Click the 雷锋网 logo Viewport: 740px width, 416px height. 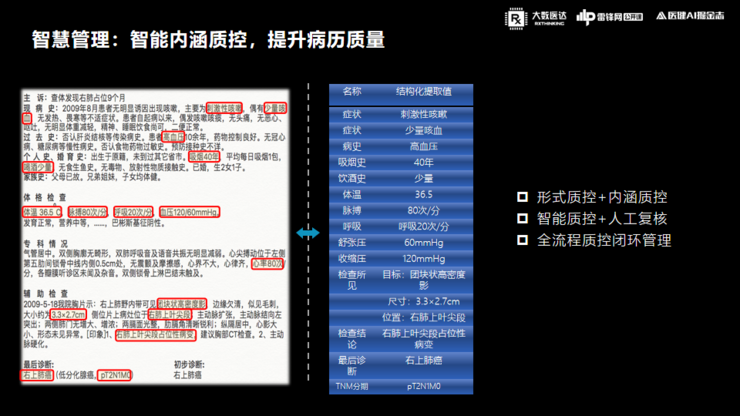pyautogui.click(x=610, y=17)
